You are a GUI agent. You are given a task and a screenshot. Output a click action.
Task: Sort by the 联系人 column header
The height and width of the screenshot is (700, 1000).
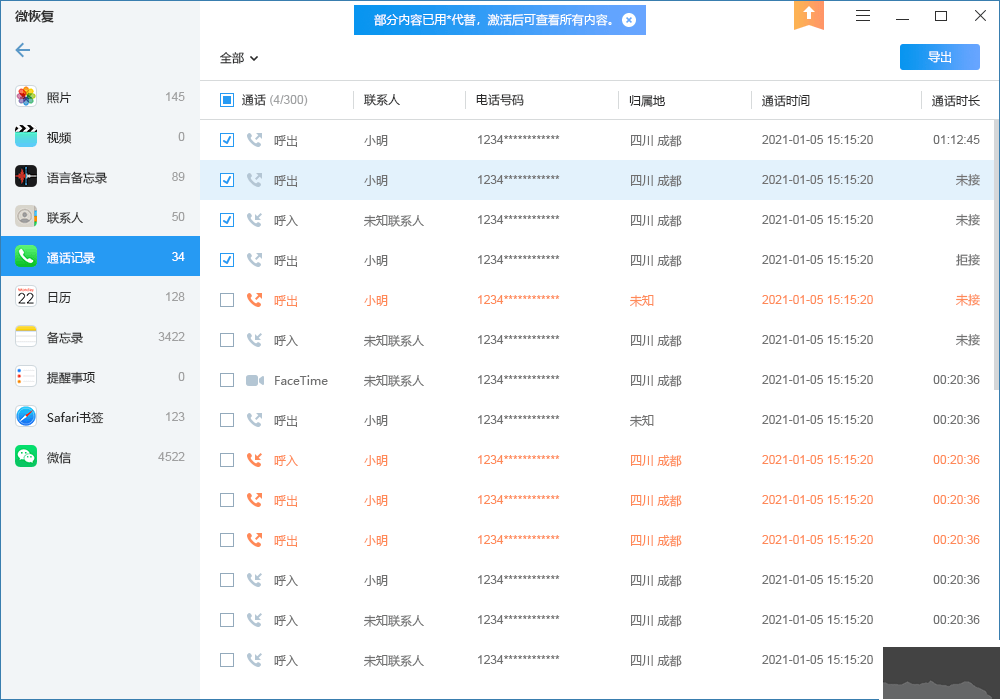(x=381, y=100)
